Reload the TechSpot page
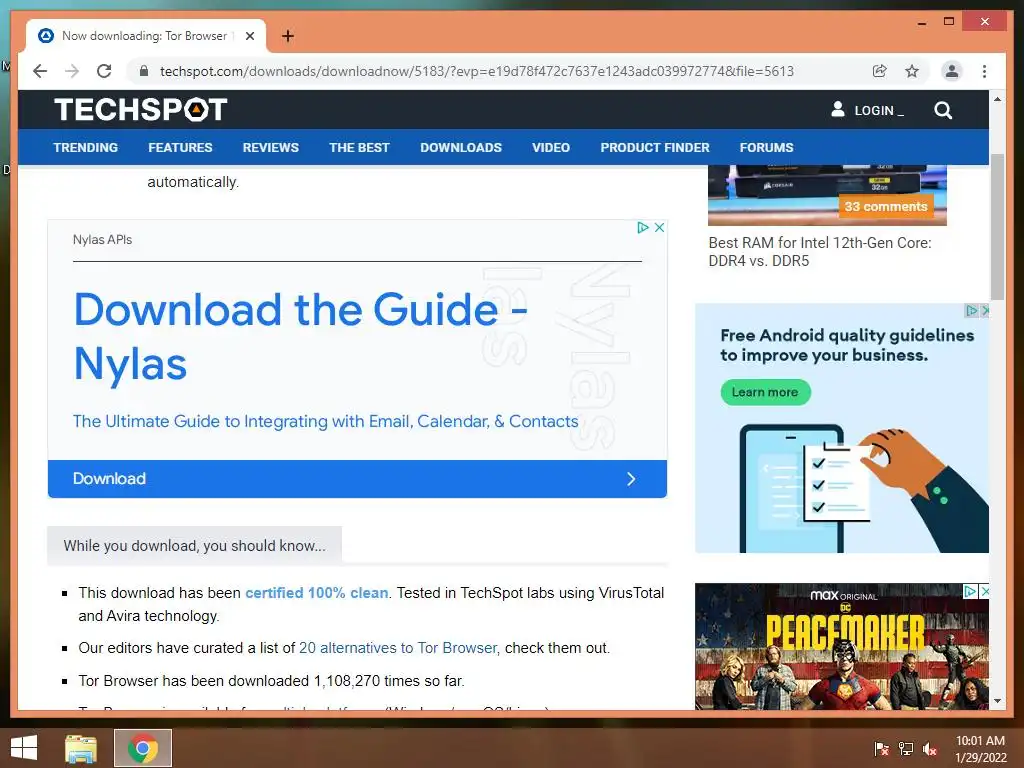1024x768 pixels. (x=104, y=71)
